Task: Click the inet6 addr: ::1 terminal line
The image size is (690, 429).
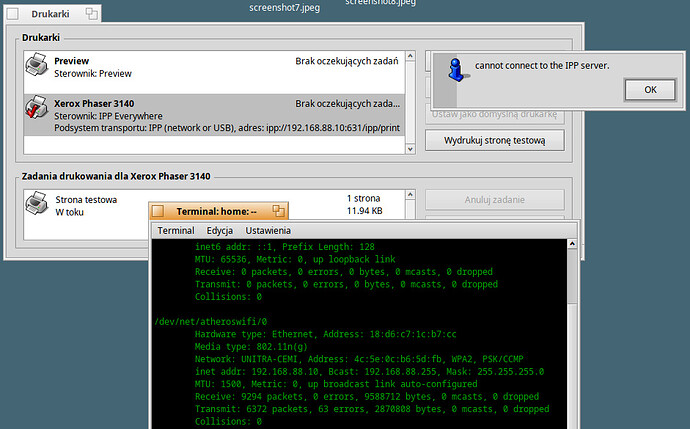Action: (285, 247)
